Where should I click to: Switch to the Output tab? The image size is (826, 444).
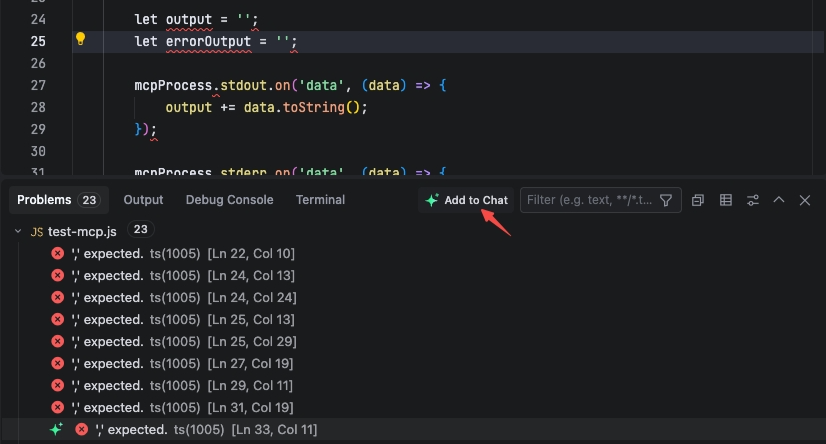pyautogui.click(x=143, y=200)
